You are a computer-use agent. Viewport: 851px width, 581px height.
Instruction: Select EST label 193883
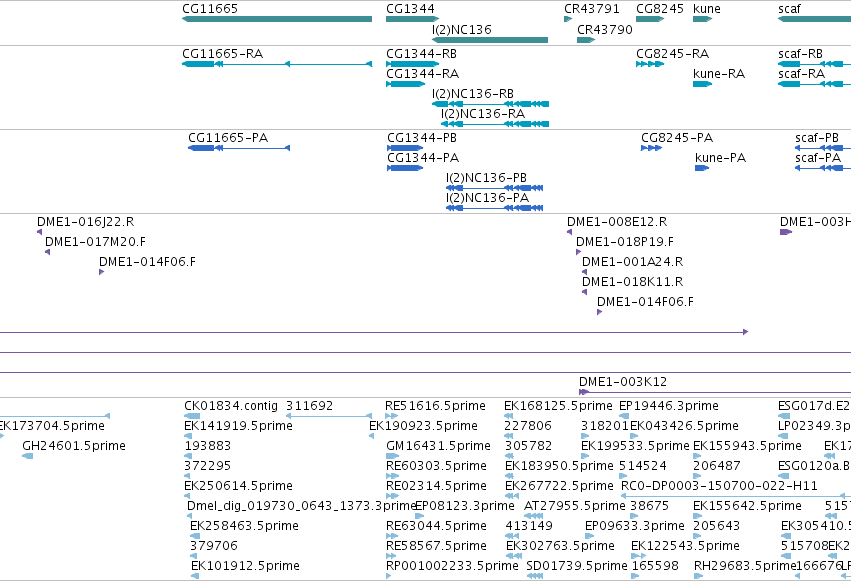207,446
